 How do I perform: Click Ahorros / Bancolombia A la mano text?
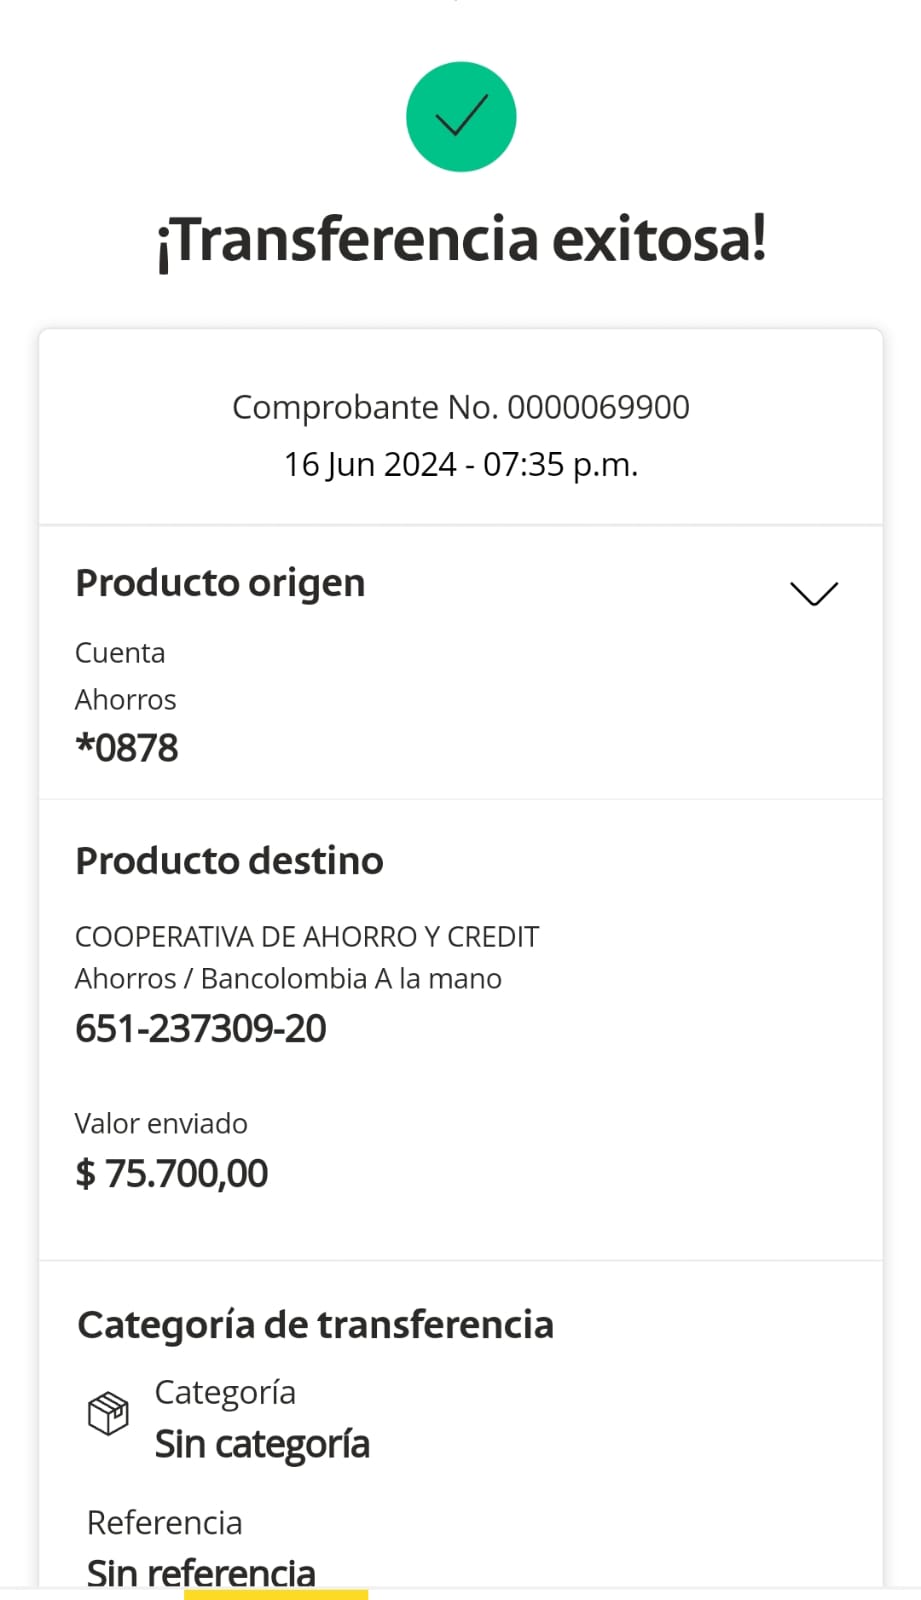pos(288,978)
